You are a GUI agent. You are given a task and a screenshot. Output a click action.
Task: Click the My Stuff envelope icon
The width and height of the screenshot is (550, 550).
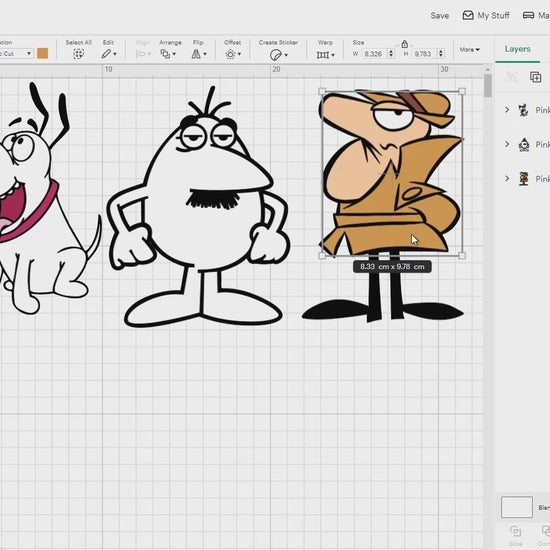[468, 15]
